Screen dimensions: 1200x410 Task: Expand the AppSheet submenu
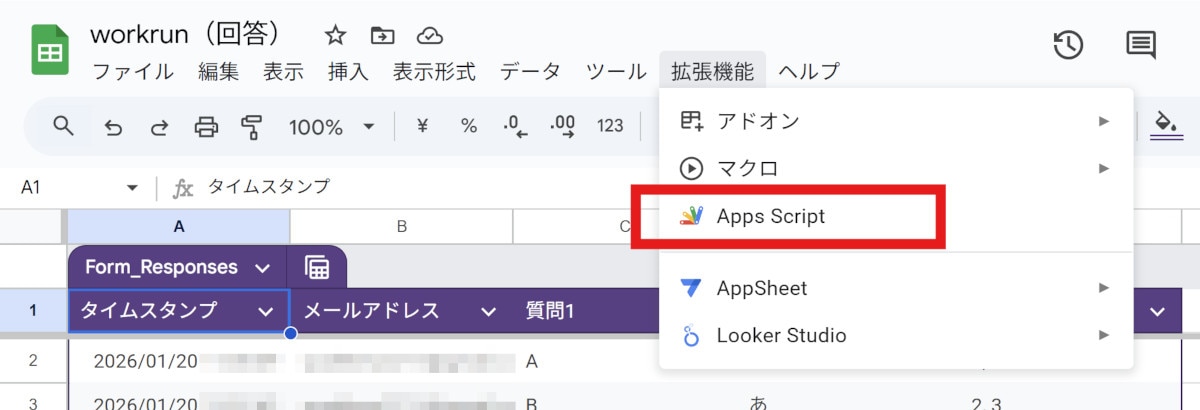pos(1104,288)
